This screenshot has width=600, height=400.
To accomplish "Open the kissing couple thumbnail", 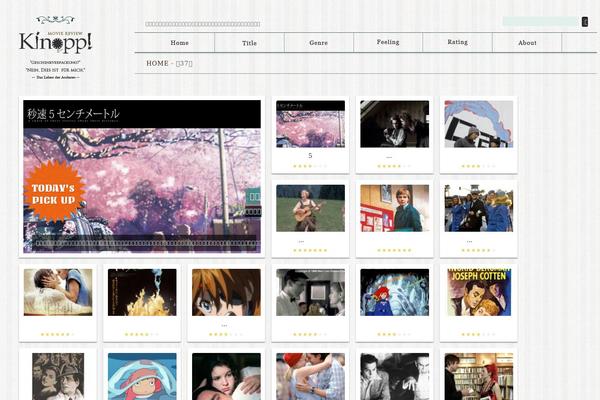I will click(58, 292).
